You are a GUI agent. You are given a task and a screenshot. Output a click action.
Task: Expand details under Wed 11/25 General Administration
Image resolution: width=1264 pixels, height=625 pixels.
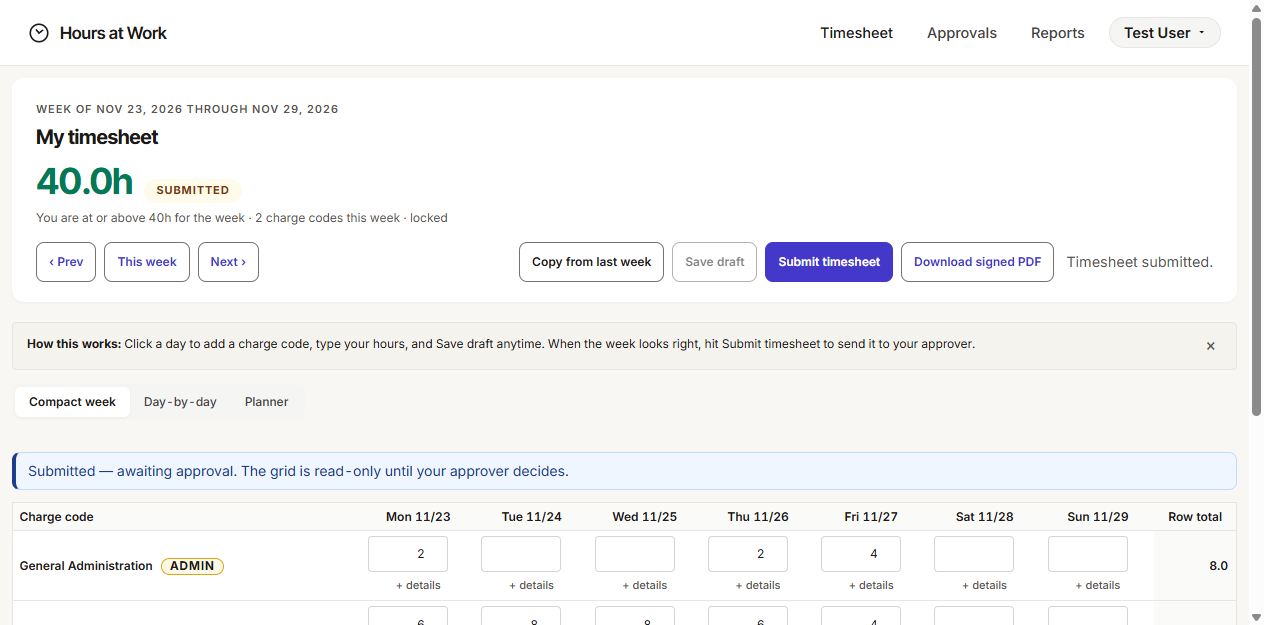645,585
